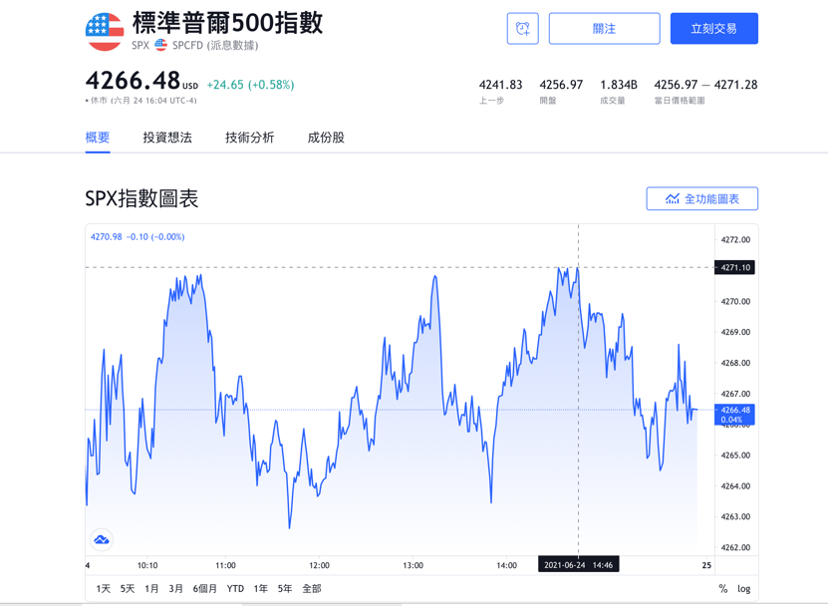Click the +24.65 (+0.58%) change value
This screenshot has width=831, height=611.
(251, 85)
